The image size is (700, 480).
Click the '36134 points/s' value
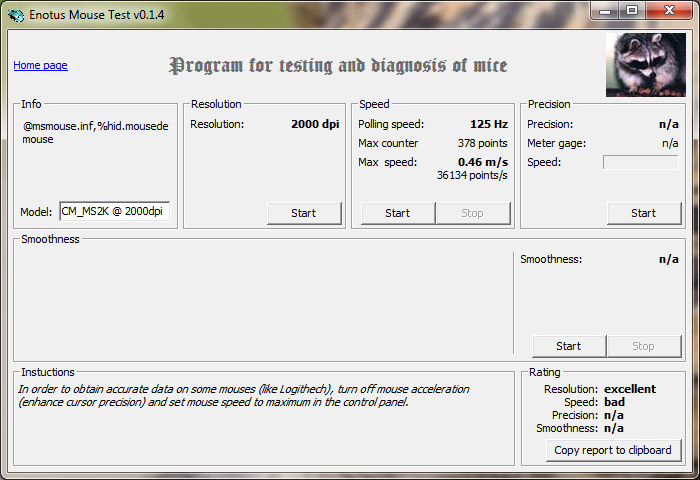[472, 175]
